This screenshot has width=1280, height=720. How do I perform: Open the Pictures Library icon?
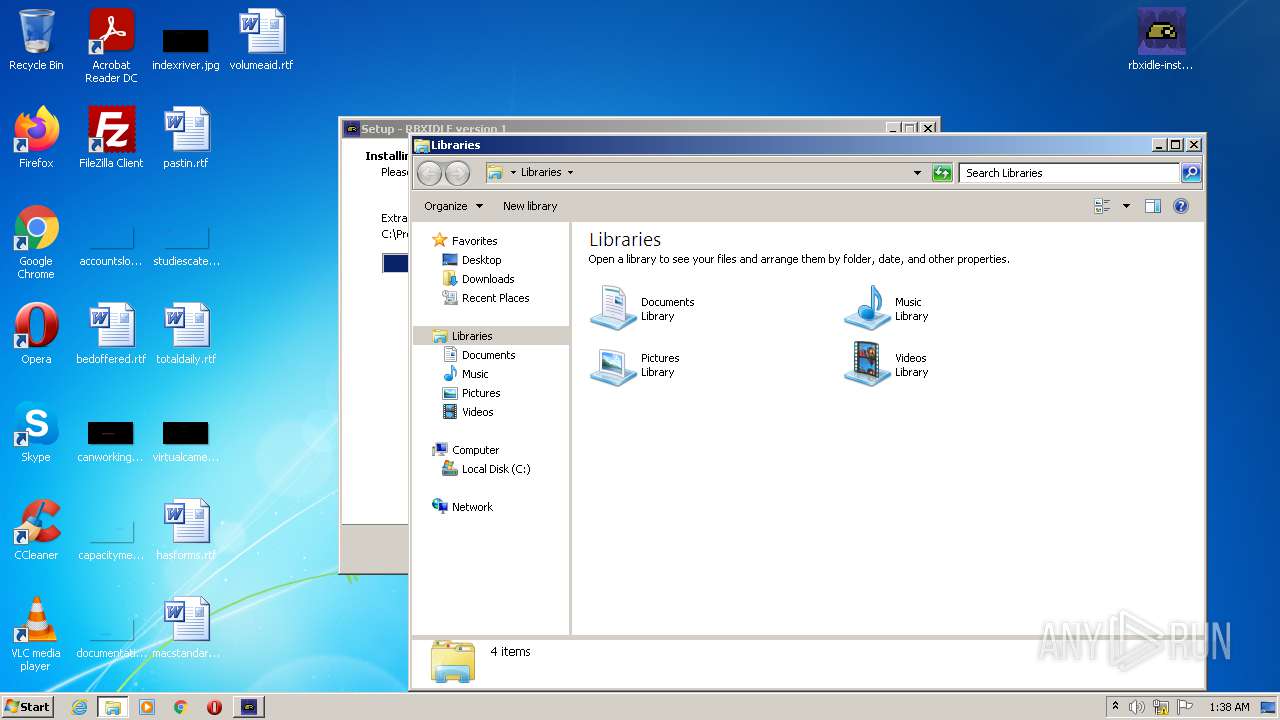(x=613, y=365)
